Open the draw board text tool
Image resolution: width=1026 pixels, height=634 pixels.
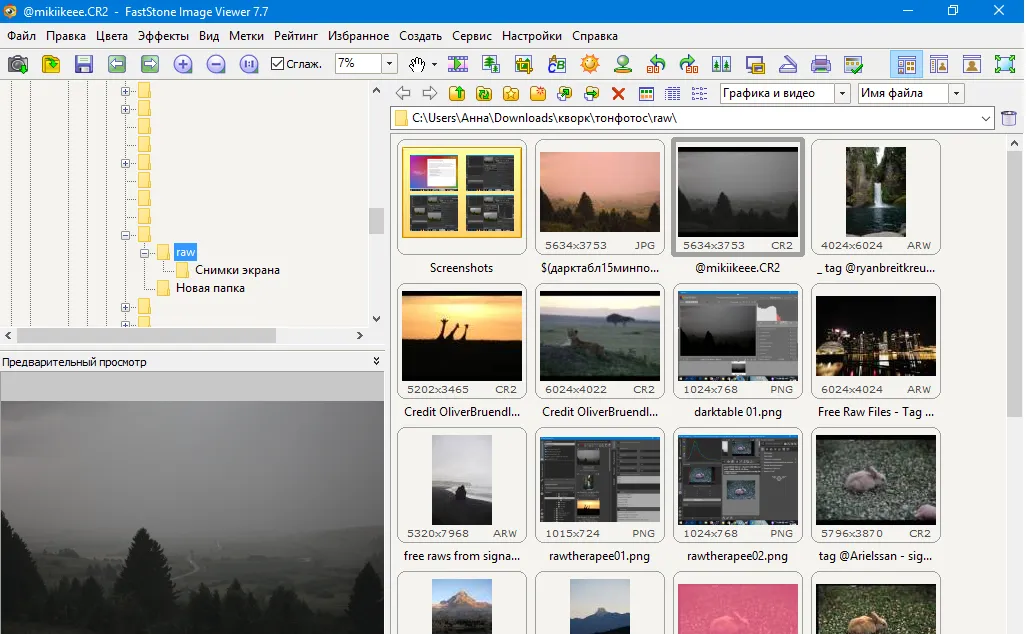tap(557, 64)
